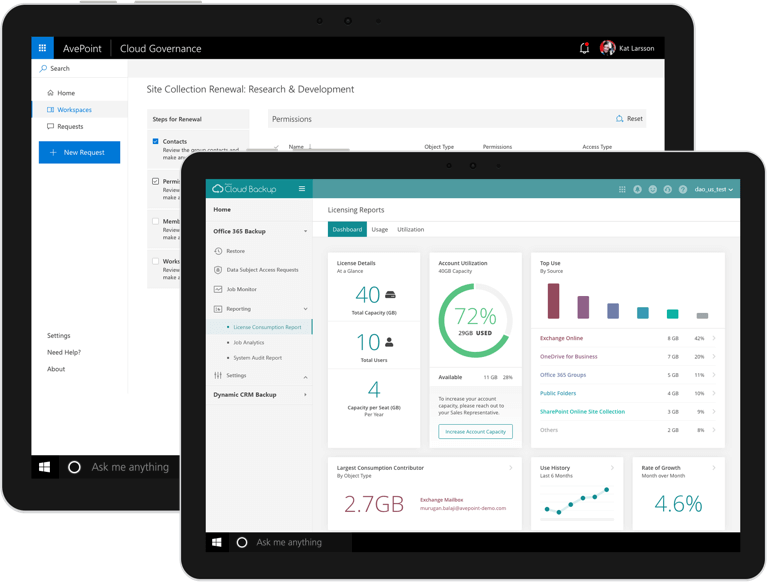The image size is (767, 582).
Task: Click the New Request button
Action: pos(79,153)
